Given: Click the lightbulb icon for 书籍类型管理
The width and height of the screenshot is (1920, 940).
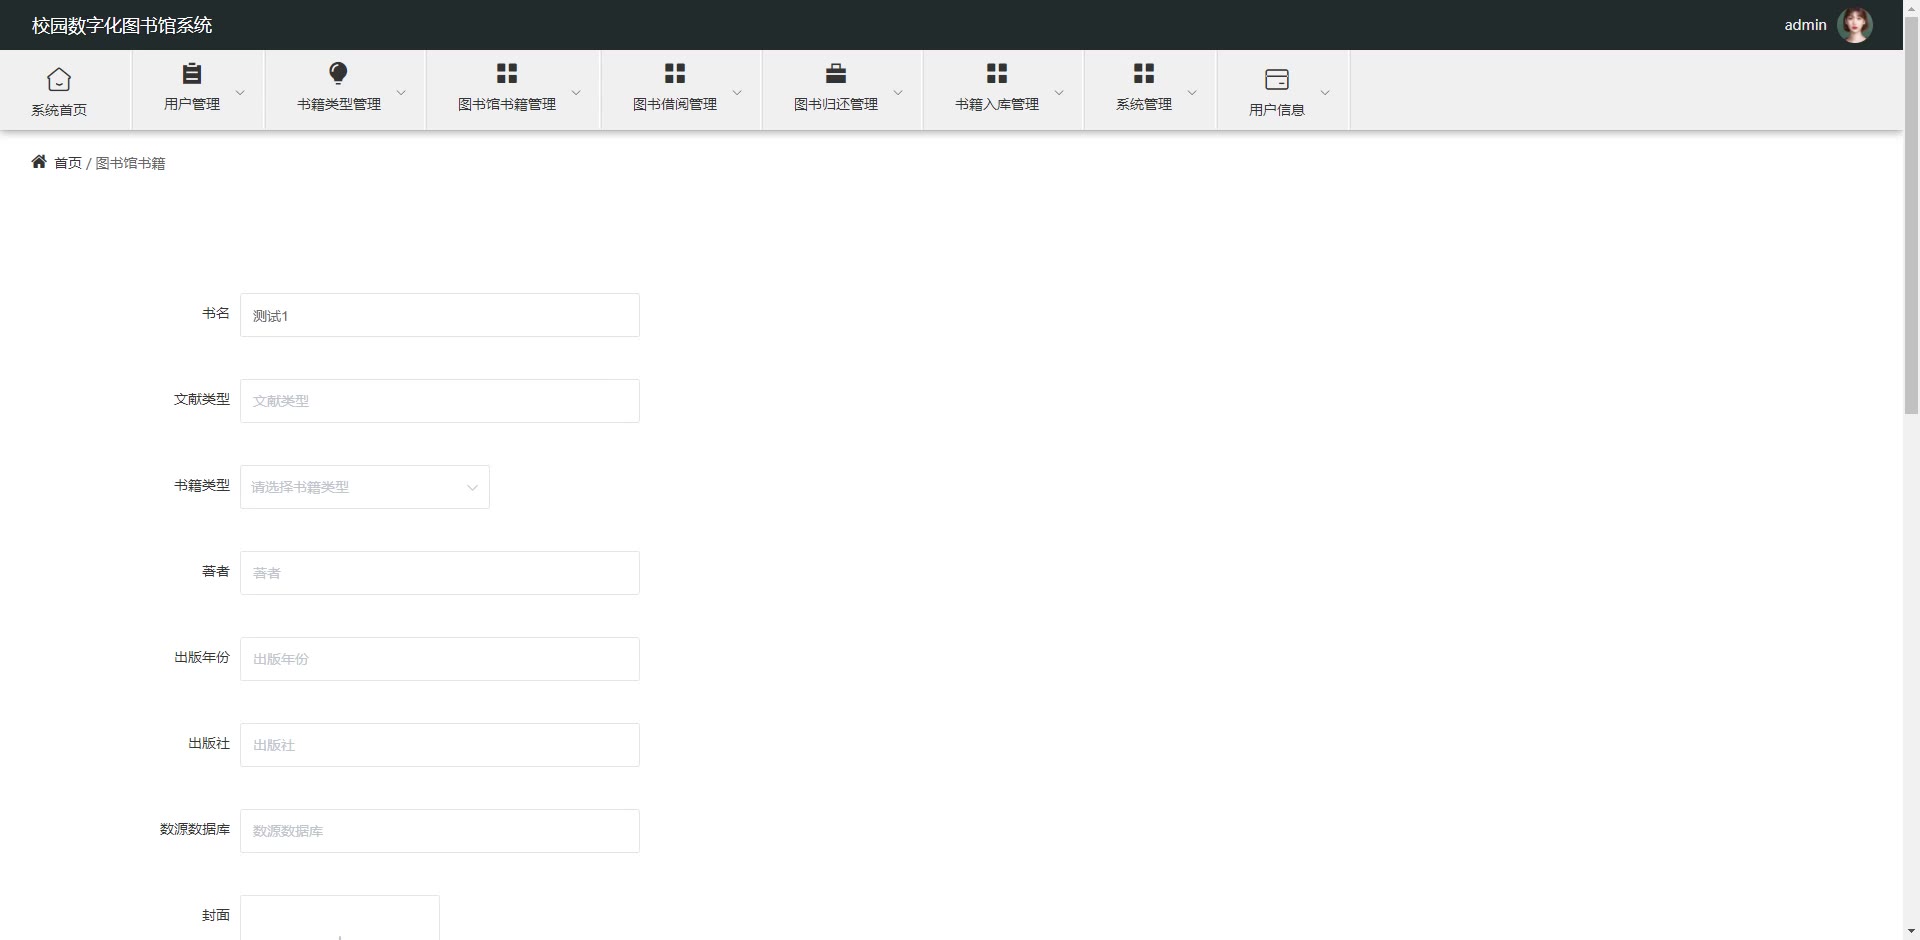Looking at the screenshot, I should click(x=338, y=73).
